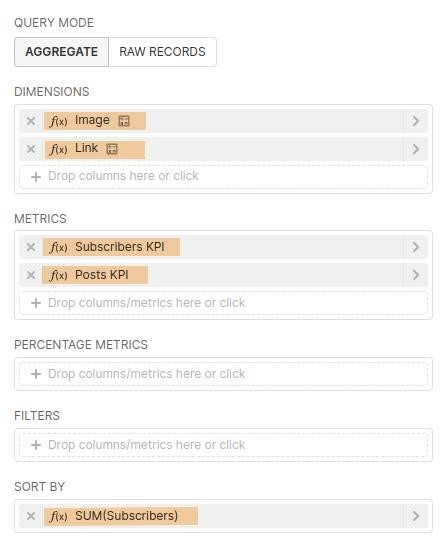Click the f(x) icon on Posts KPI
442x547 pixels.
click(x=58, y=275)
